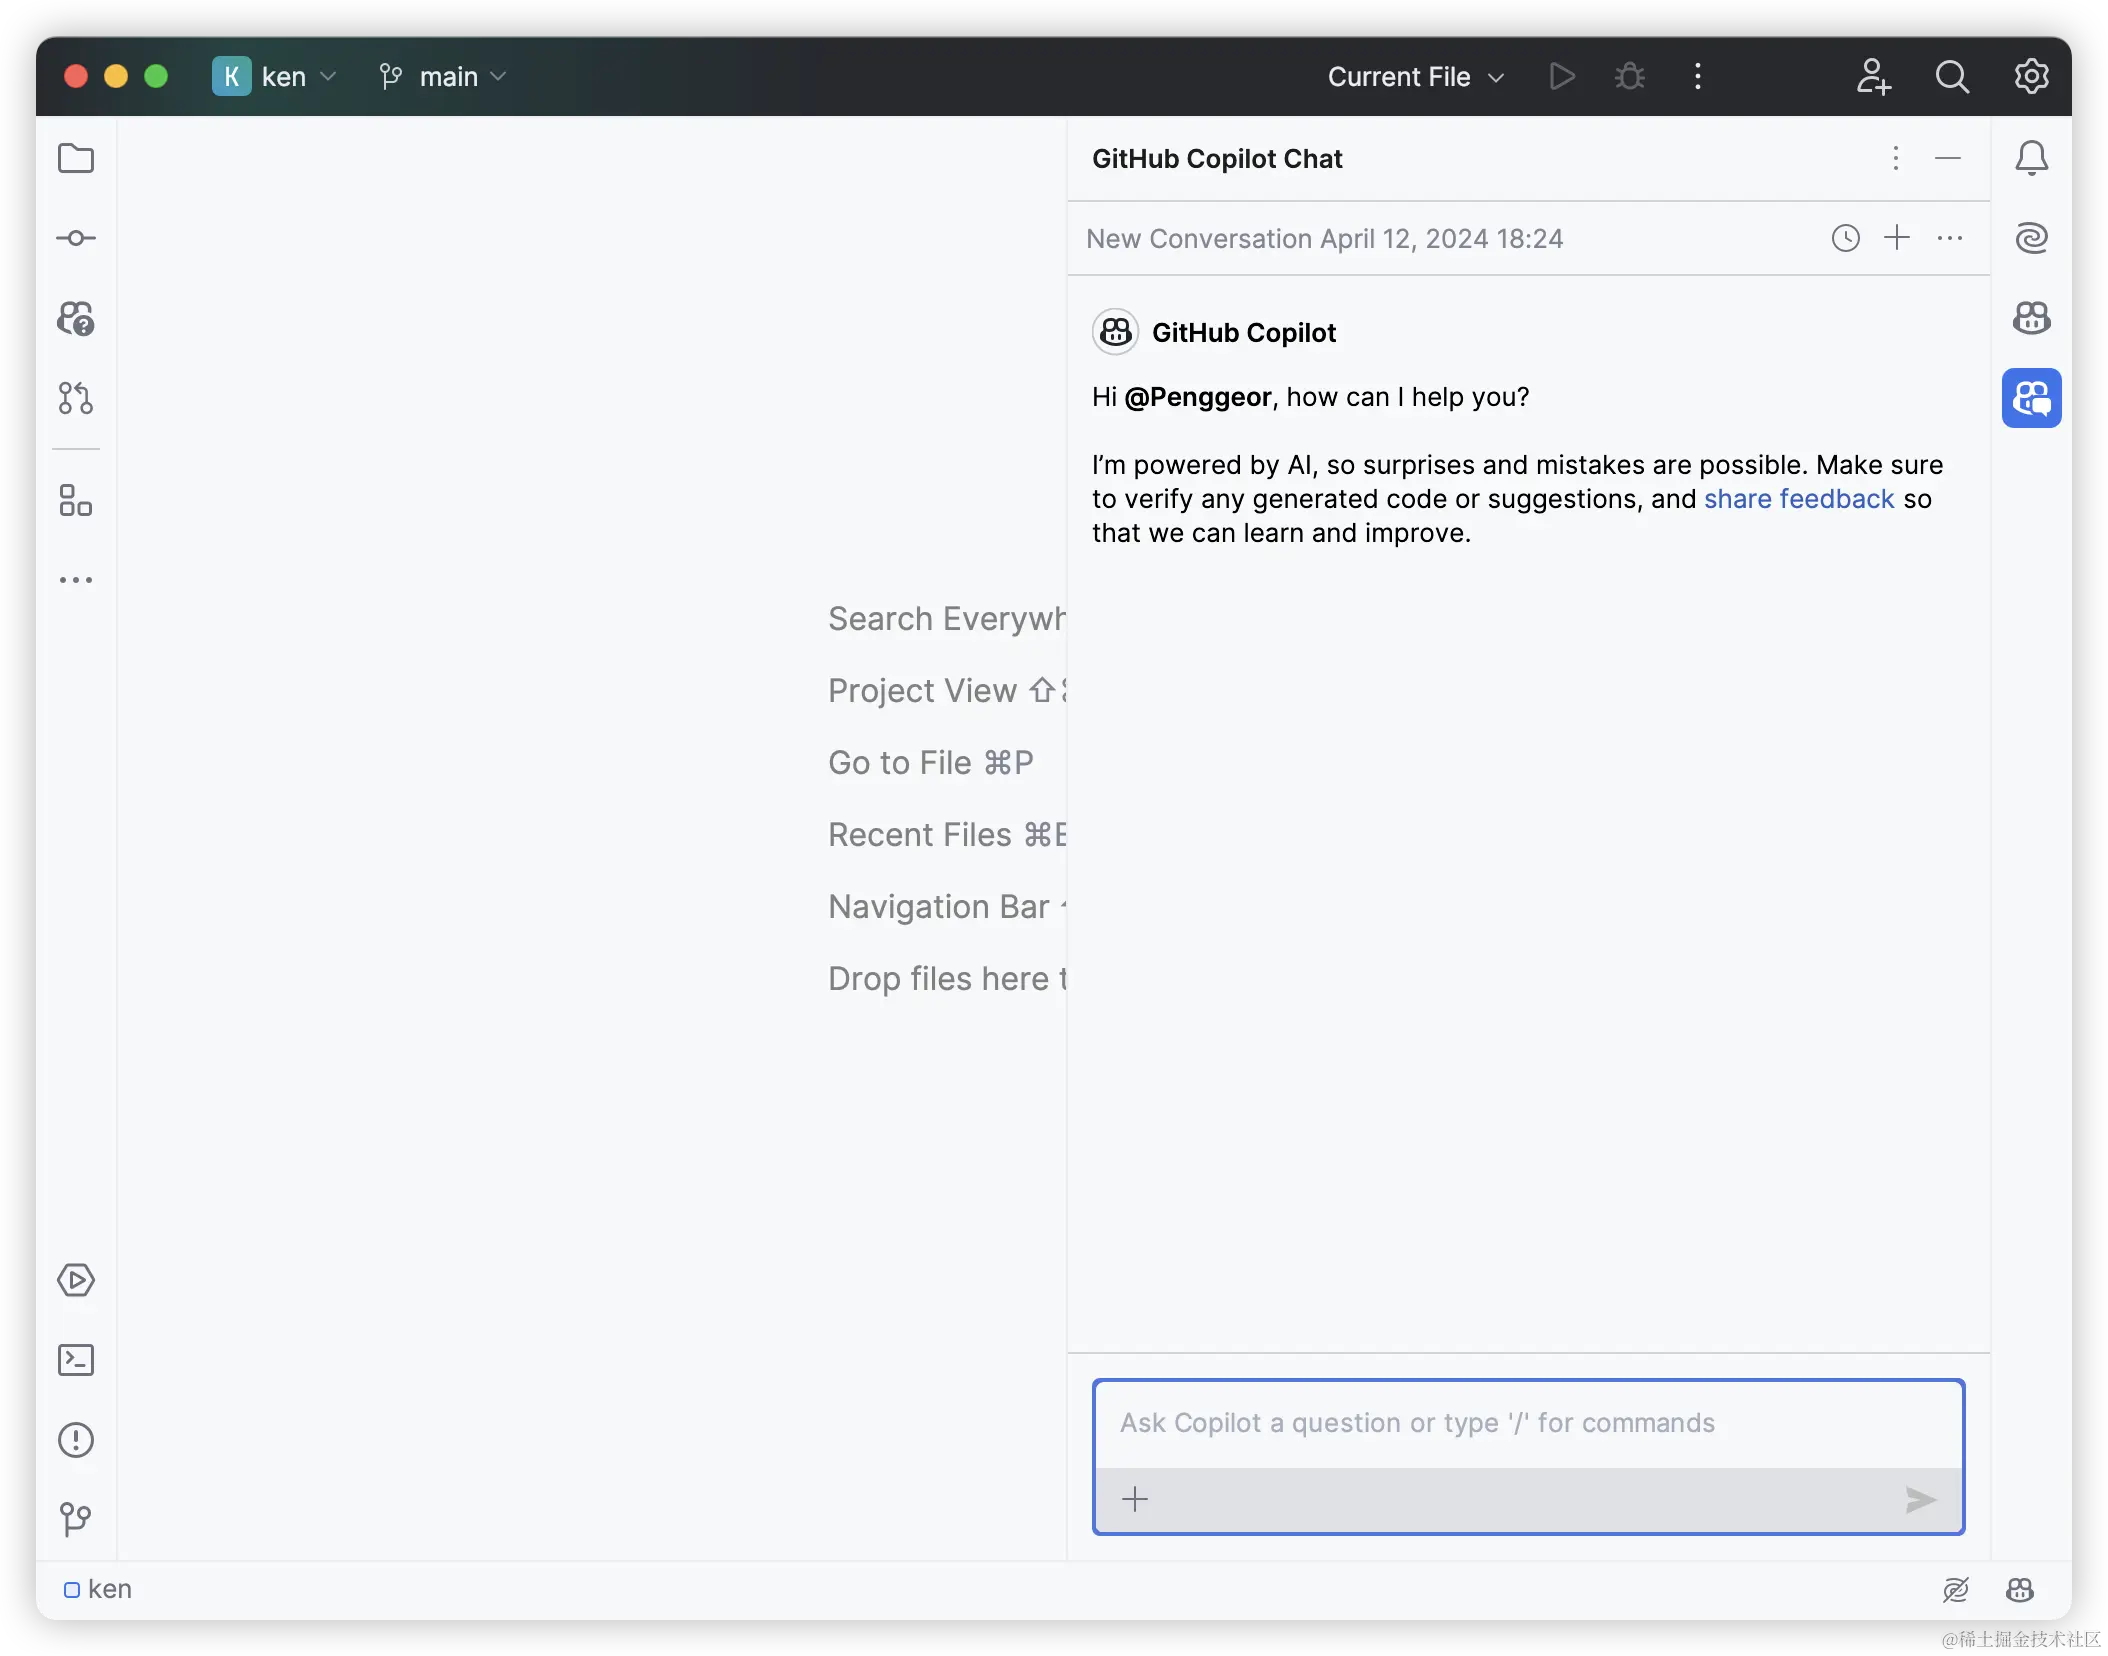This screenshot has width=2108, height=1656.
Task: Start a new Copilot conversation
Action: click(1897, 238)
